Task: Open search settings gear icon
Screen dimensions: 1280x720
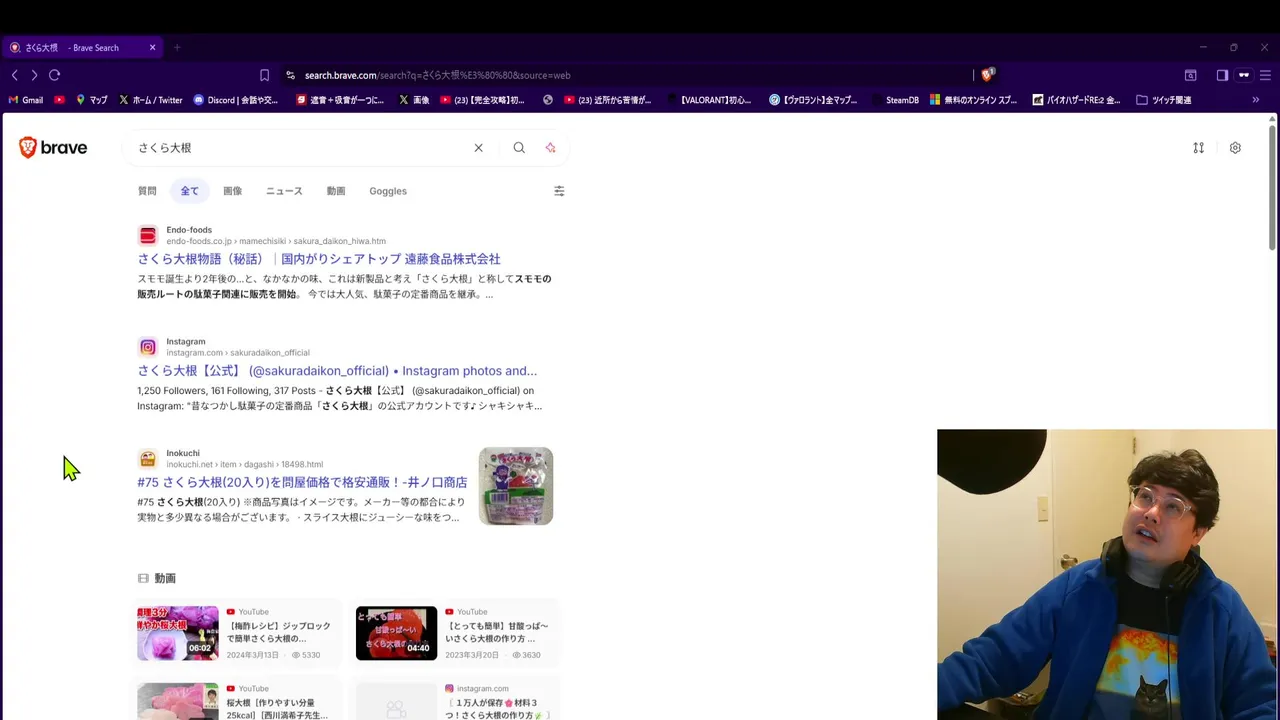Action: [x=1235, y=148]
